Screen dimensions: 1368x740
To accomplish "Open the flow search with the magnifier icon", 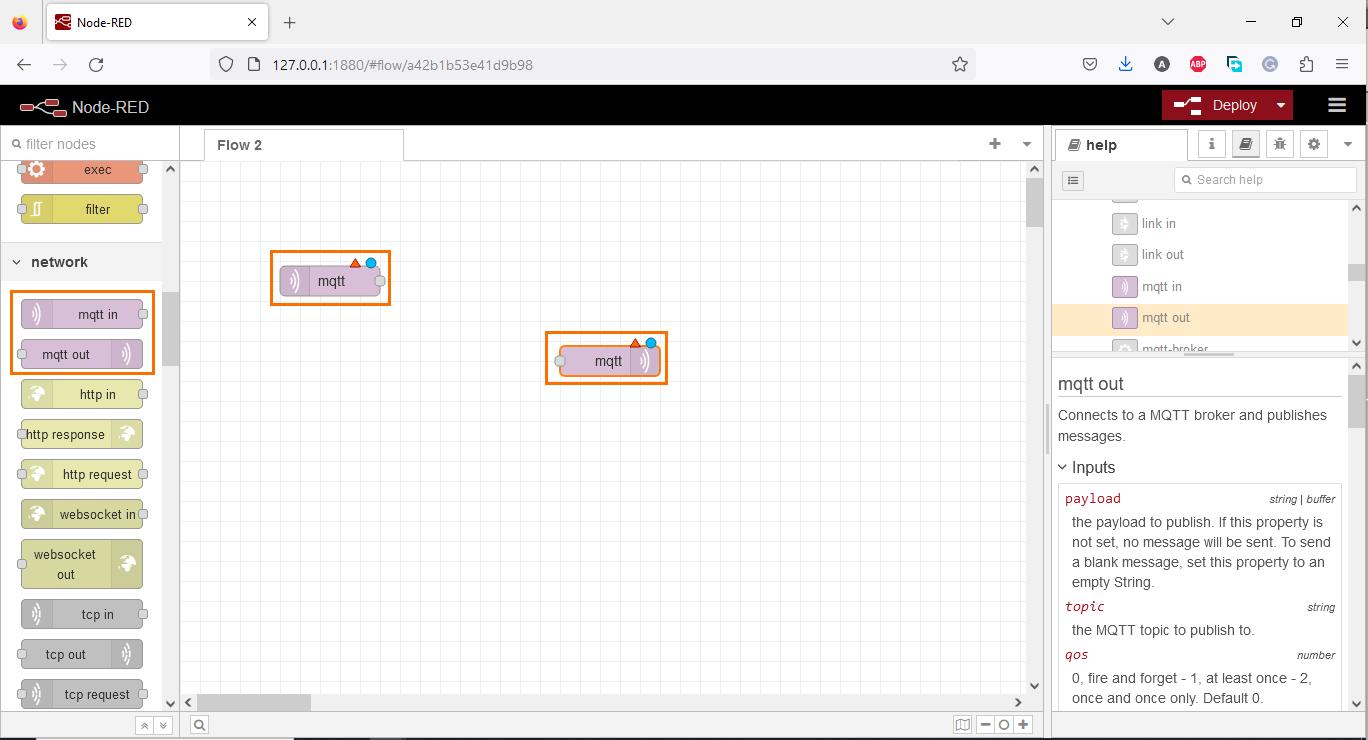I will coord(199,724).
